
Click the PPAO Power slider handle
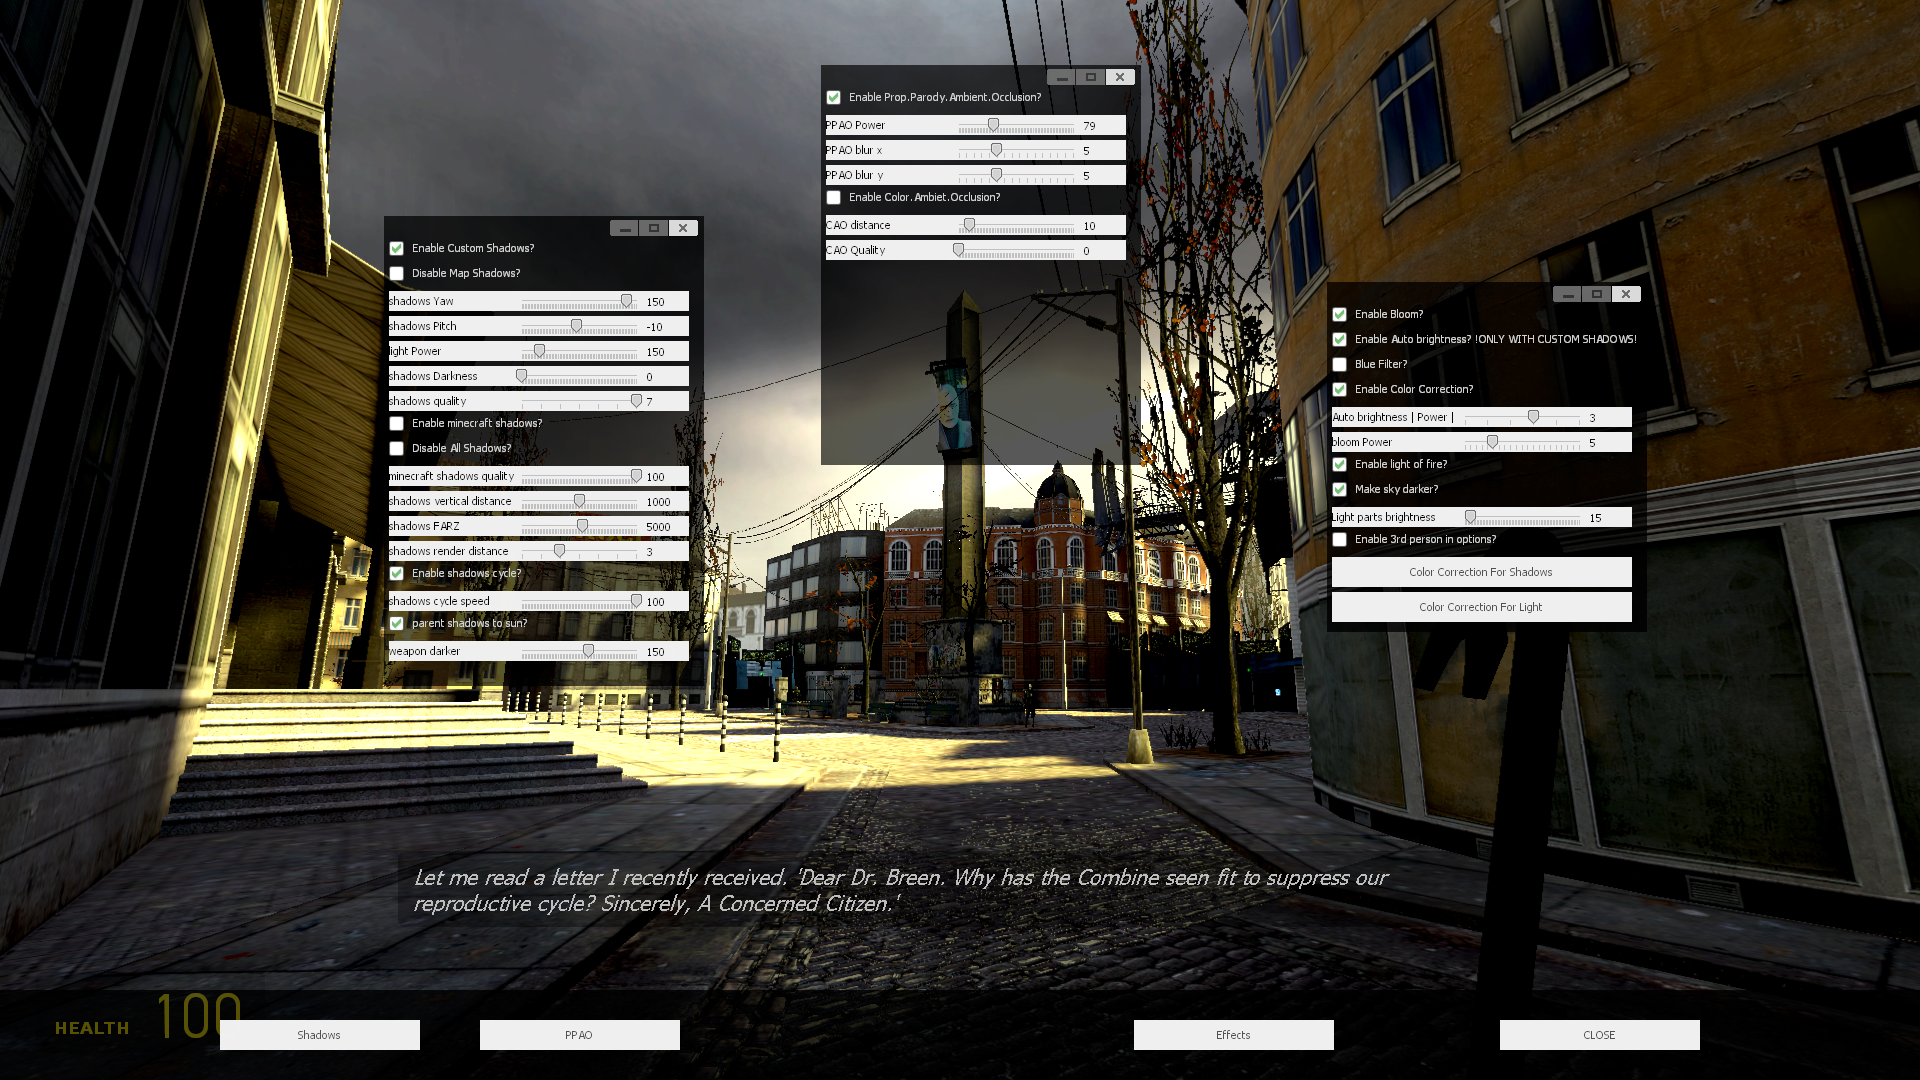point(993,125)
